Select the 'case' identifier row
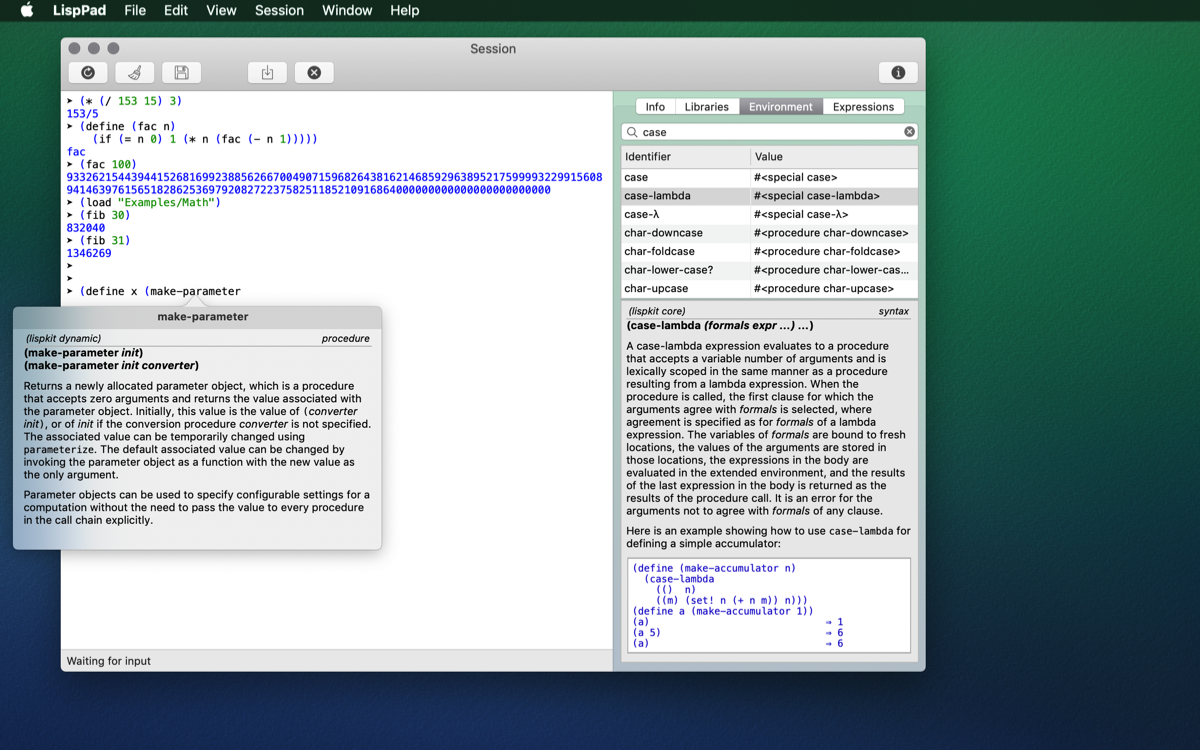1200x750 pixels. (769, 177)
